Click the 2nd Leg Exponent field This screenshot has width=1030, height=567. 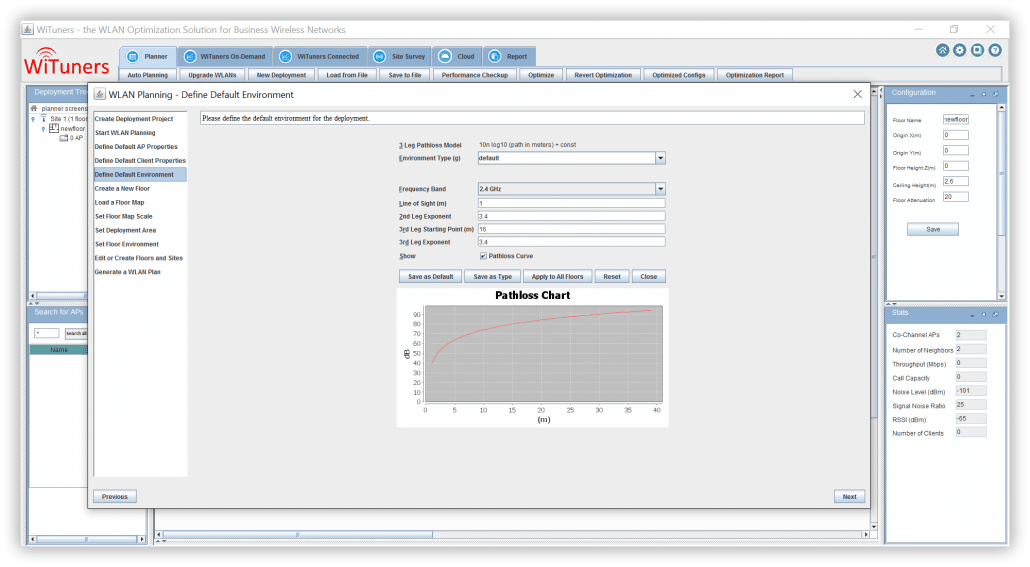click(x=571, y=216)
